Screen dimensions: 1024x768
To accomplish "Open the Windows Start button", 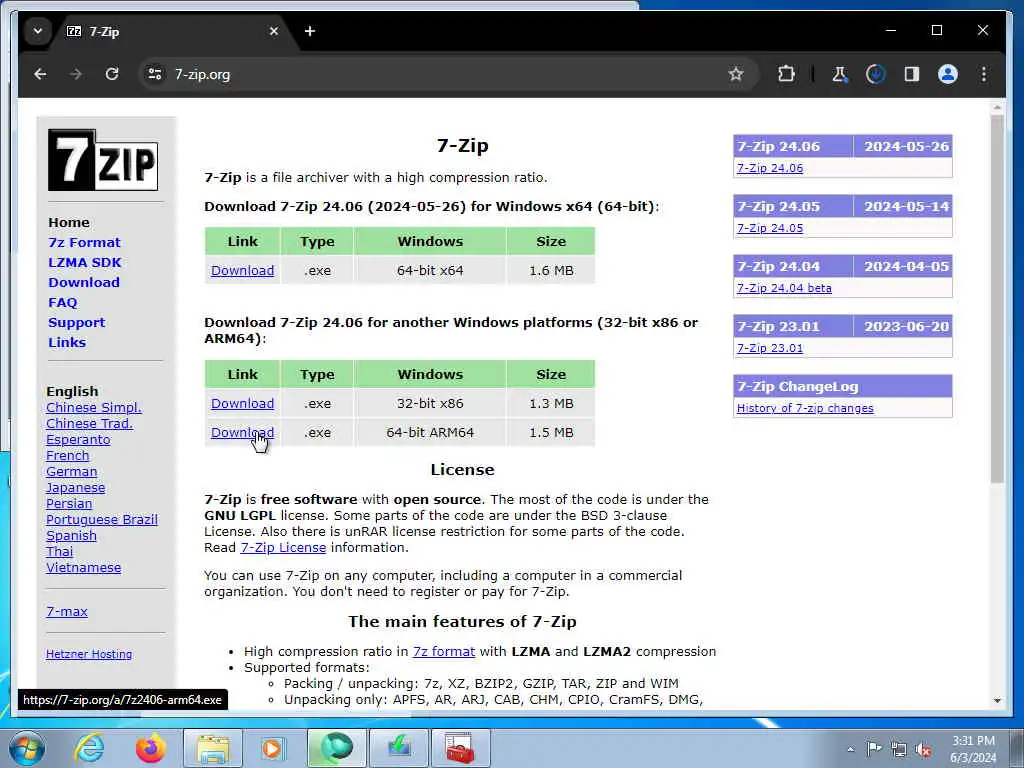I will (27, 748).
